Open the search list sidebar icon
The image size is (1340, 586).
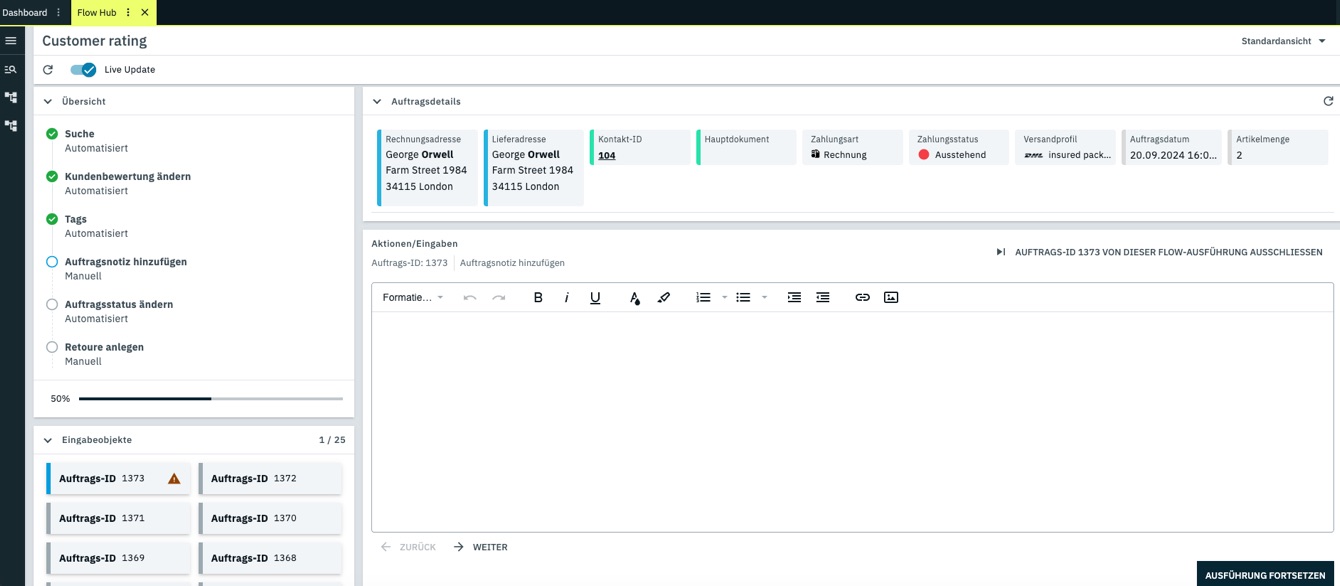click(x=11, y=69)
